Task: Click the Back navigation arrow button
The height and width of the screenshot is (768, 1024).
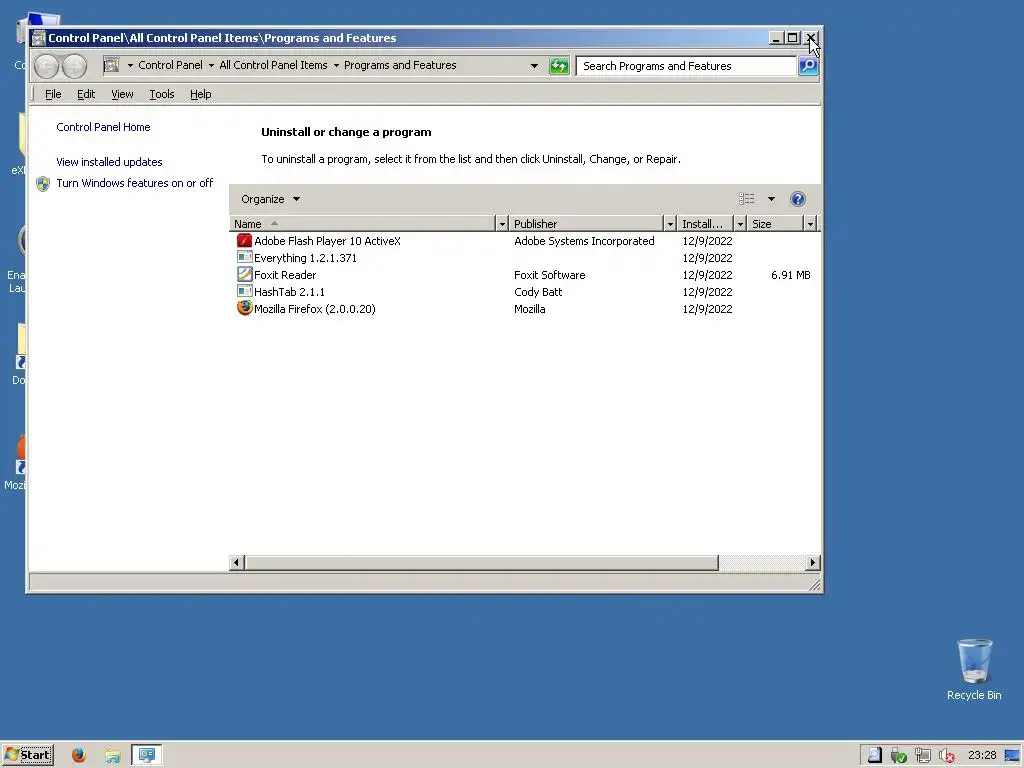Action: click(46, 66)
